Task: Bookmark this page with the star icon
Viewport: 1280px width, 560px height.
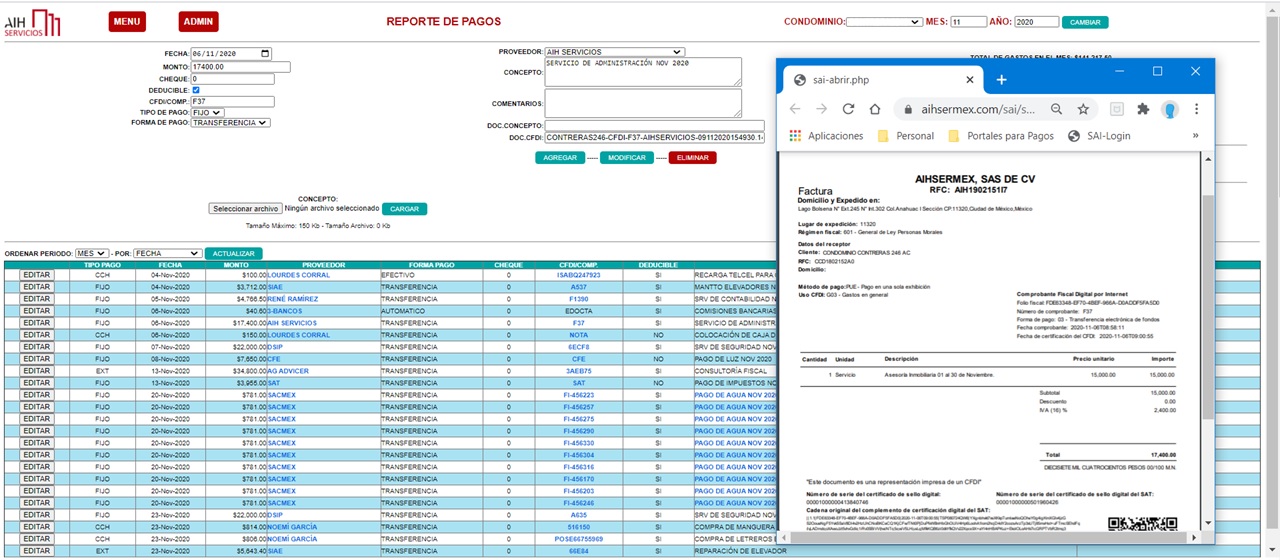Action: click(1083, 109)
